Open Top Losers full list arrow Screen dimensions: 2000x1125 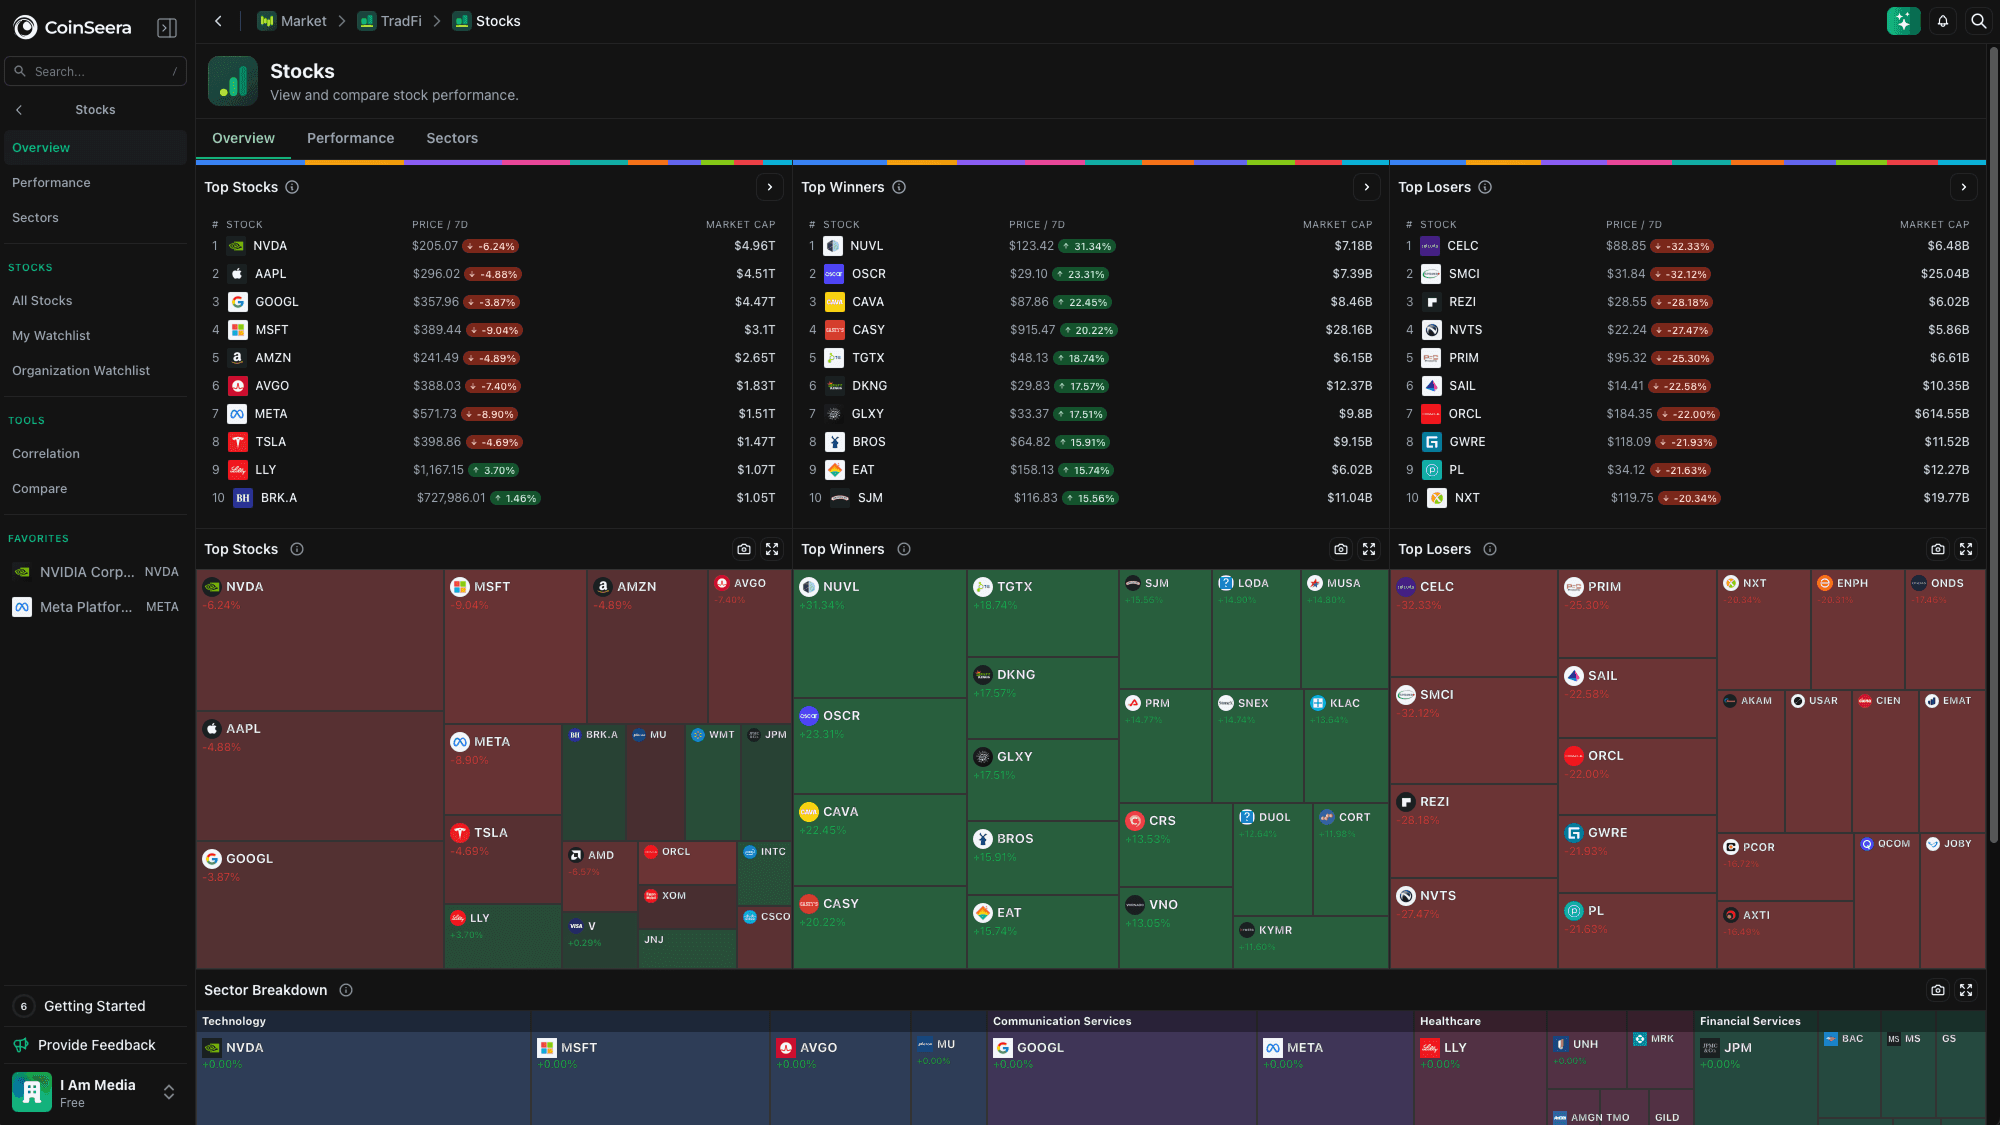coord(1964,187)
